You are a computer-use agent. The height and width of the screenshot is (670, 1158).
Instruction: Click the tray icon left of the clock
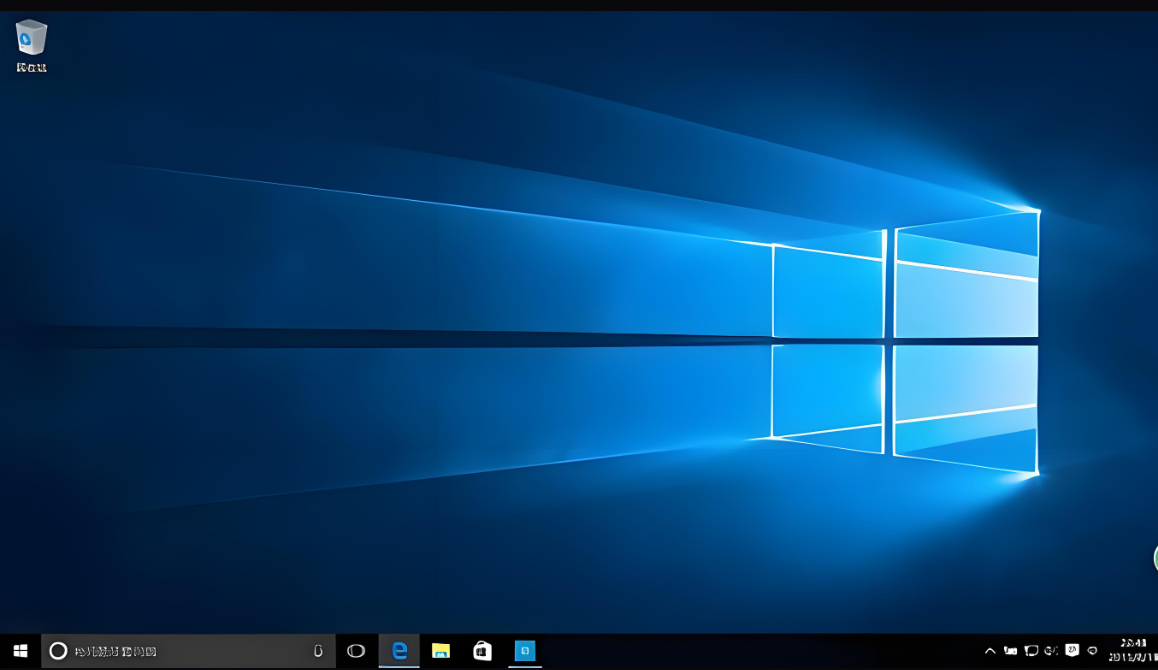tap(1092, 651)
